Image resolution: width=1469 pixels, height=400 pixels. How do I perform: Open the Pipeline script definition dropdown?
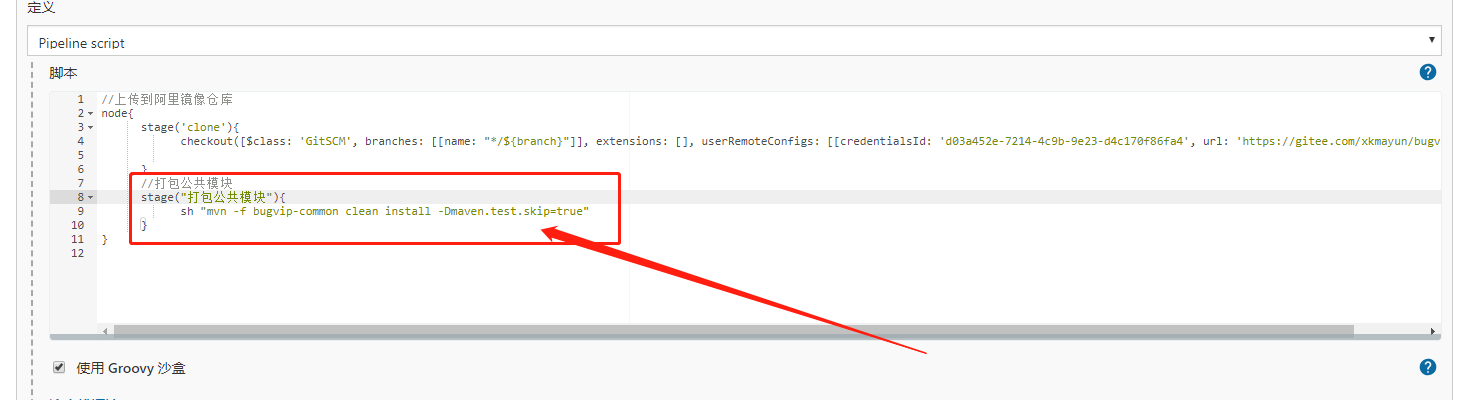coord(734,42)
